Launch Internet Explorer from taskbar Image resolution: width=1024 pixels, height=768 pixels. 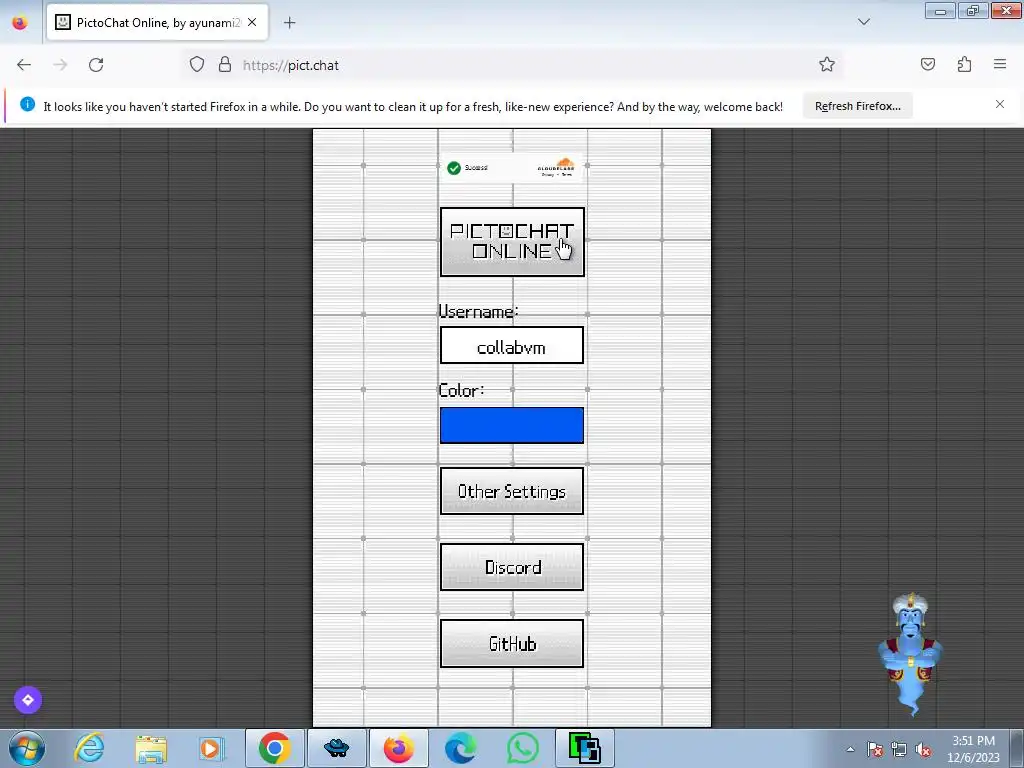(89, 748)
